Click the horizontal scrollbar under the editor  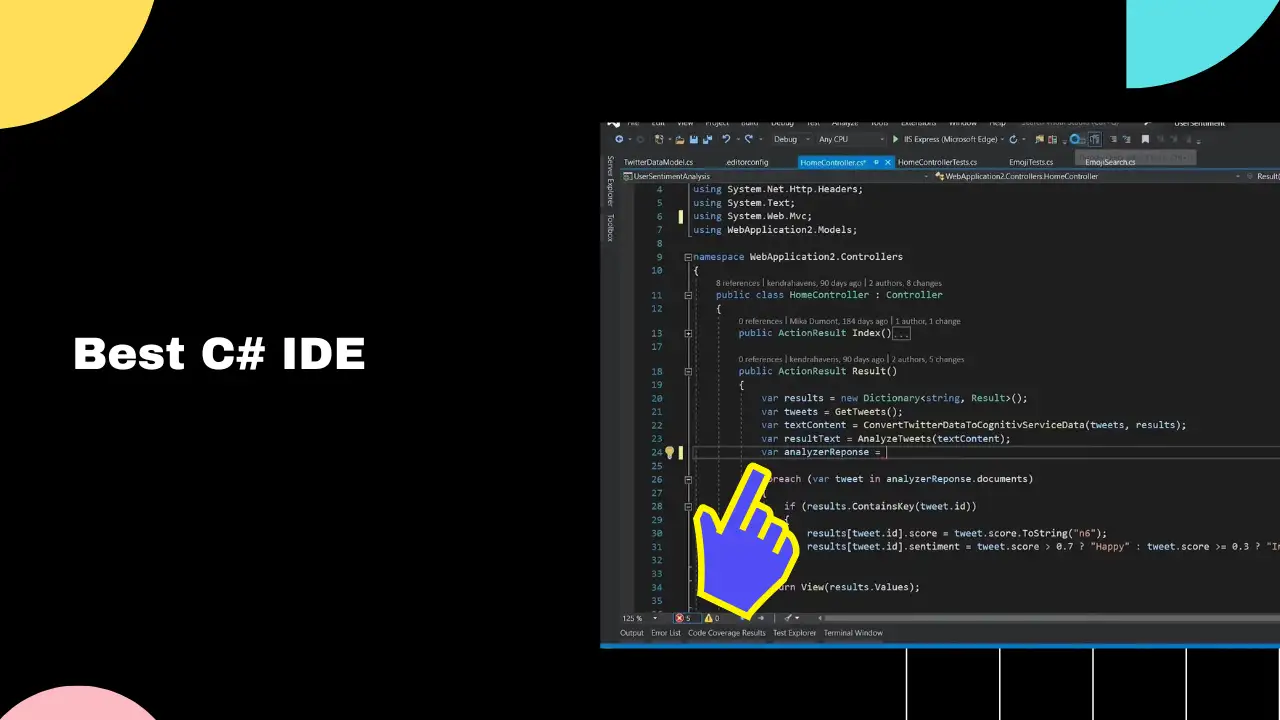point(1050,618)
